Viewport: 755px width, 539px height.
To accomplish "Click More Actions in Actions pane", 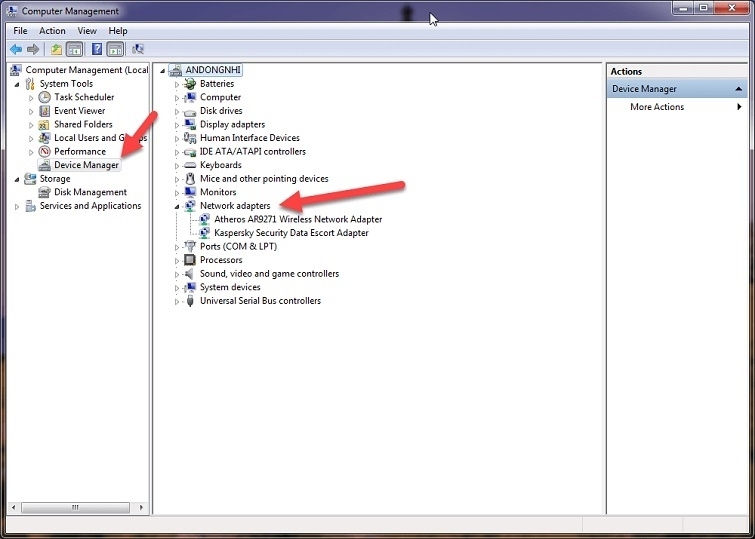I will click(657, 107).
